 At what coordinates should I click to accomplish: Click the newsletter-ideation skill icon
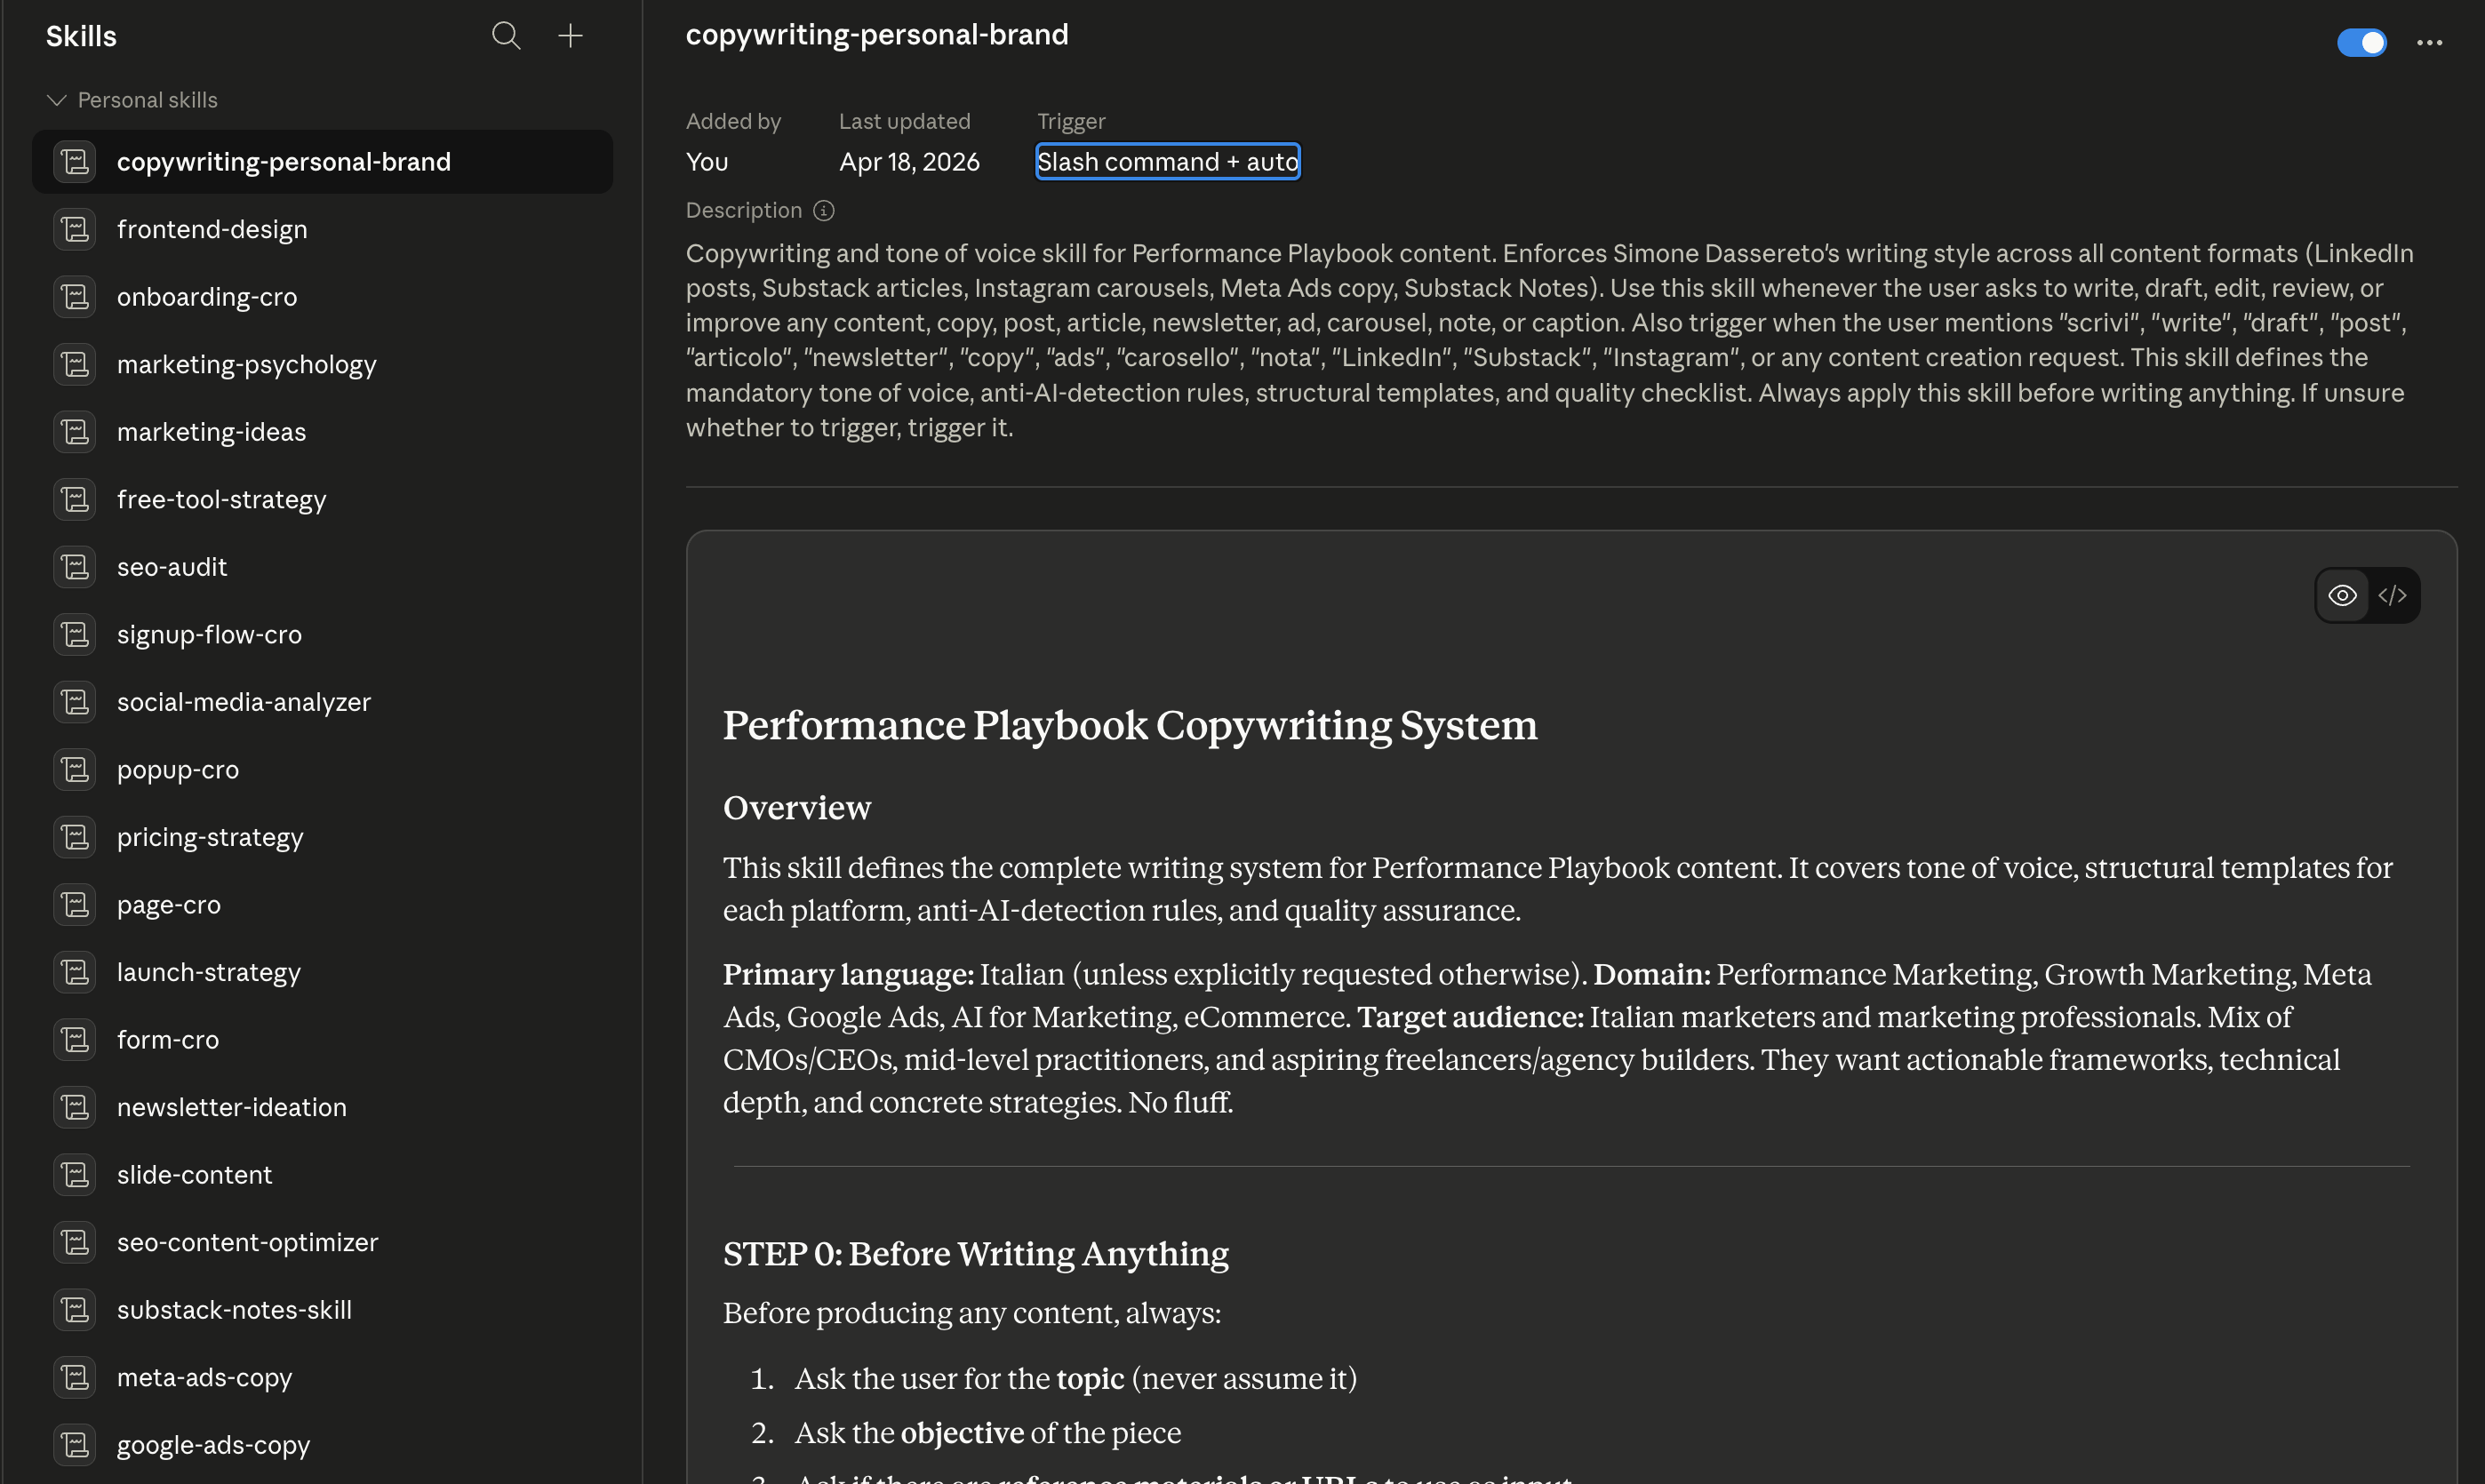tap(75, 1107)
